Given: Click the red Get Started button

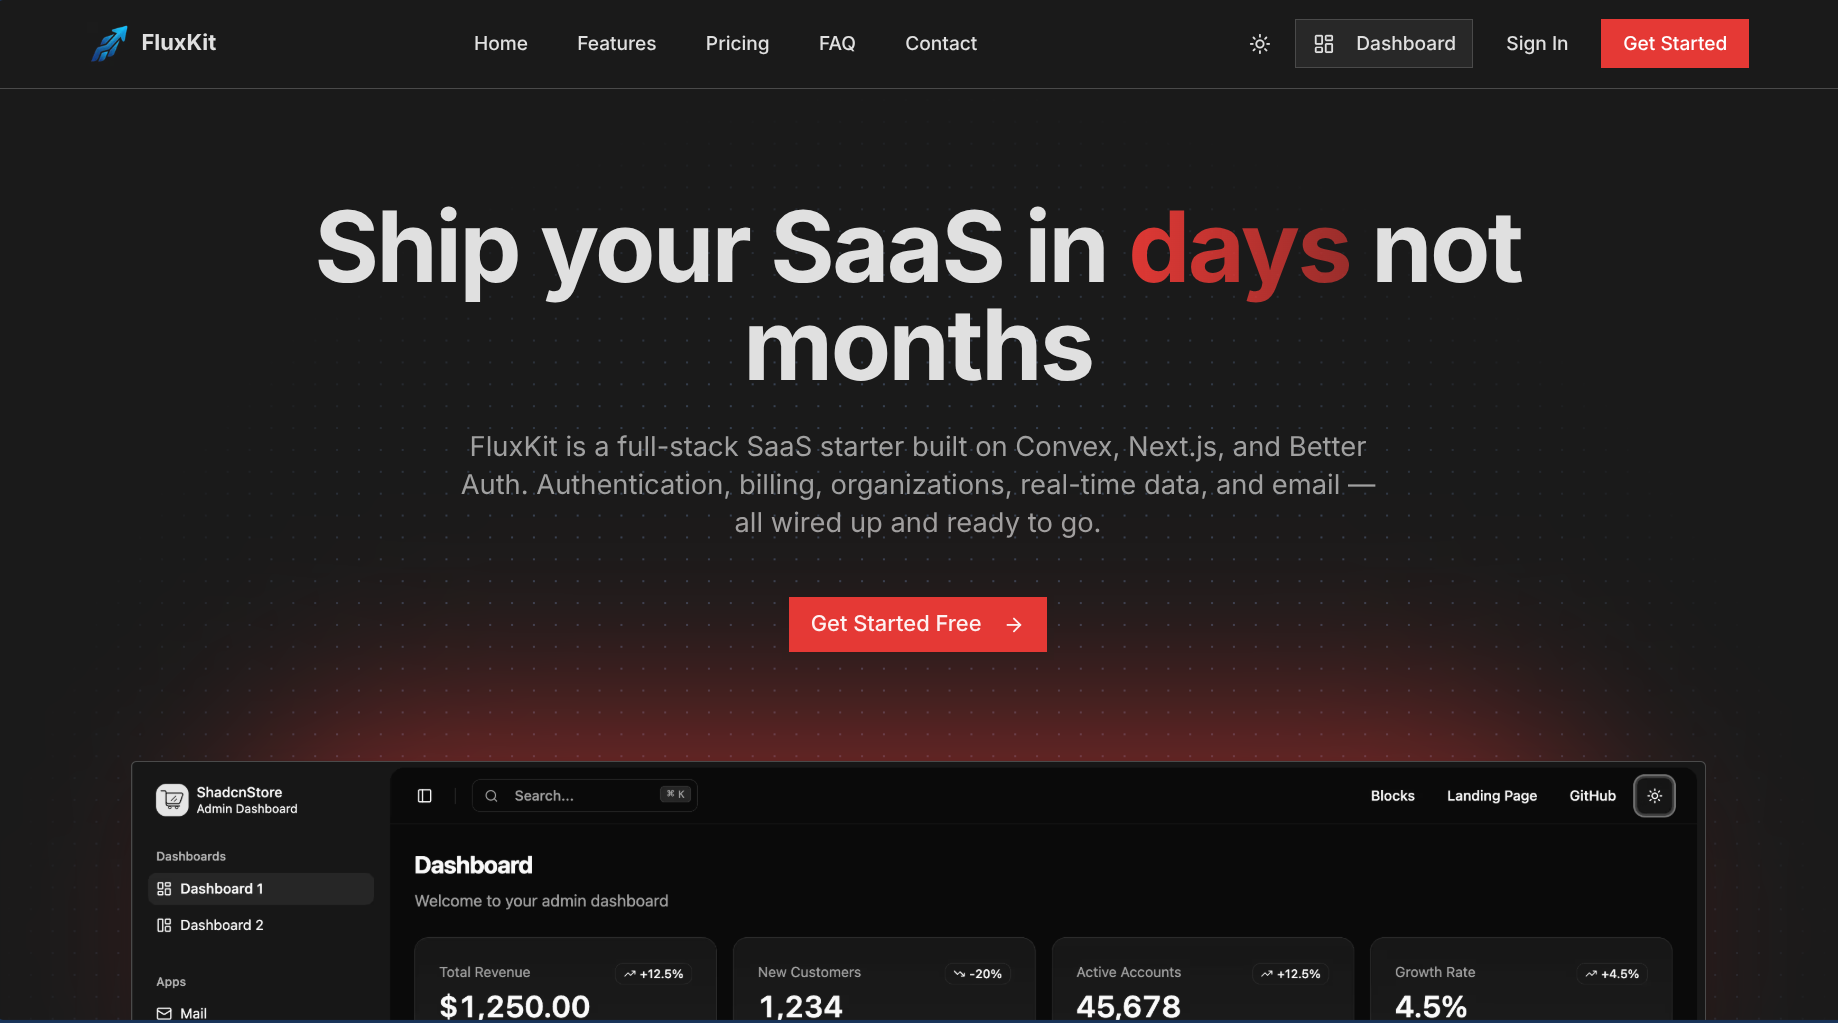Looking at the screenshot, I should point(1674,44).
